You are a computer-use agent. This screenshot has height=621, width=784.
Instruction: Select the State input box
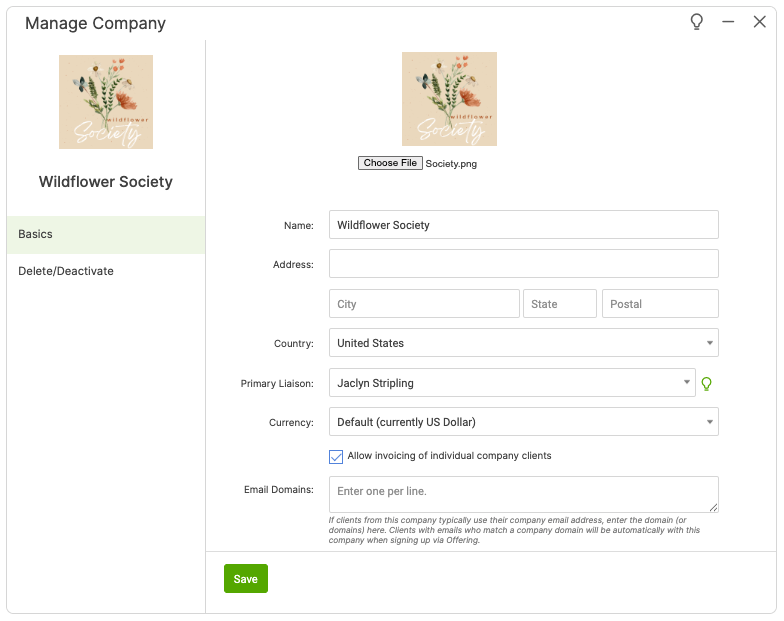click(x=559, y=304)
